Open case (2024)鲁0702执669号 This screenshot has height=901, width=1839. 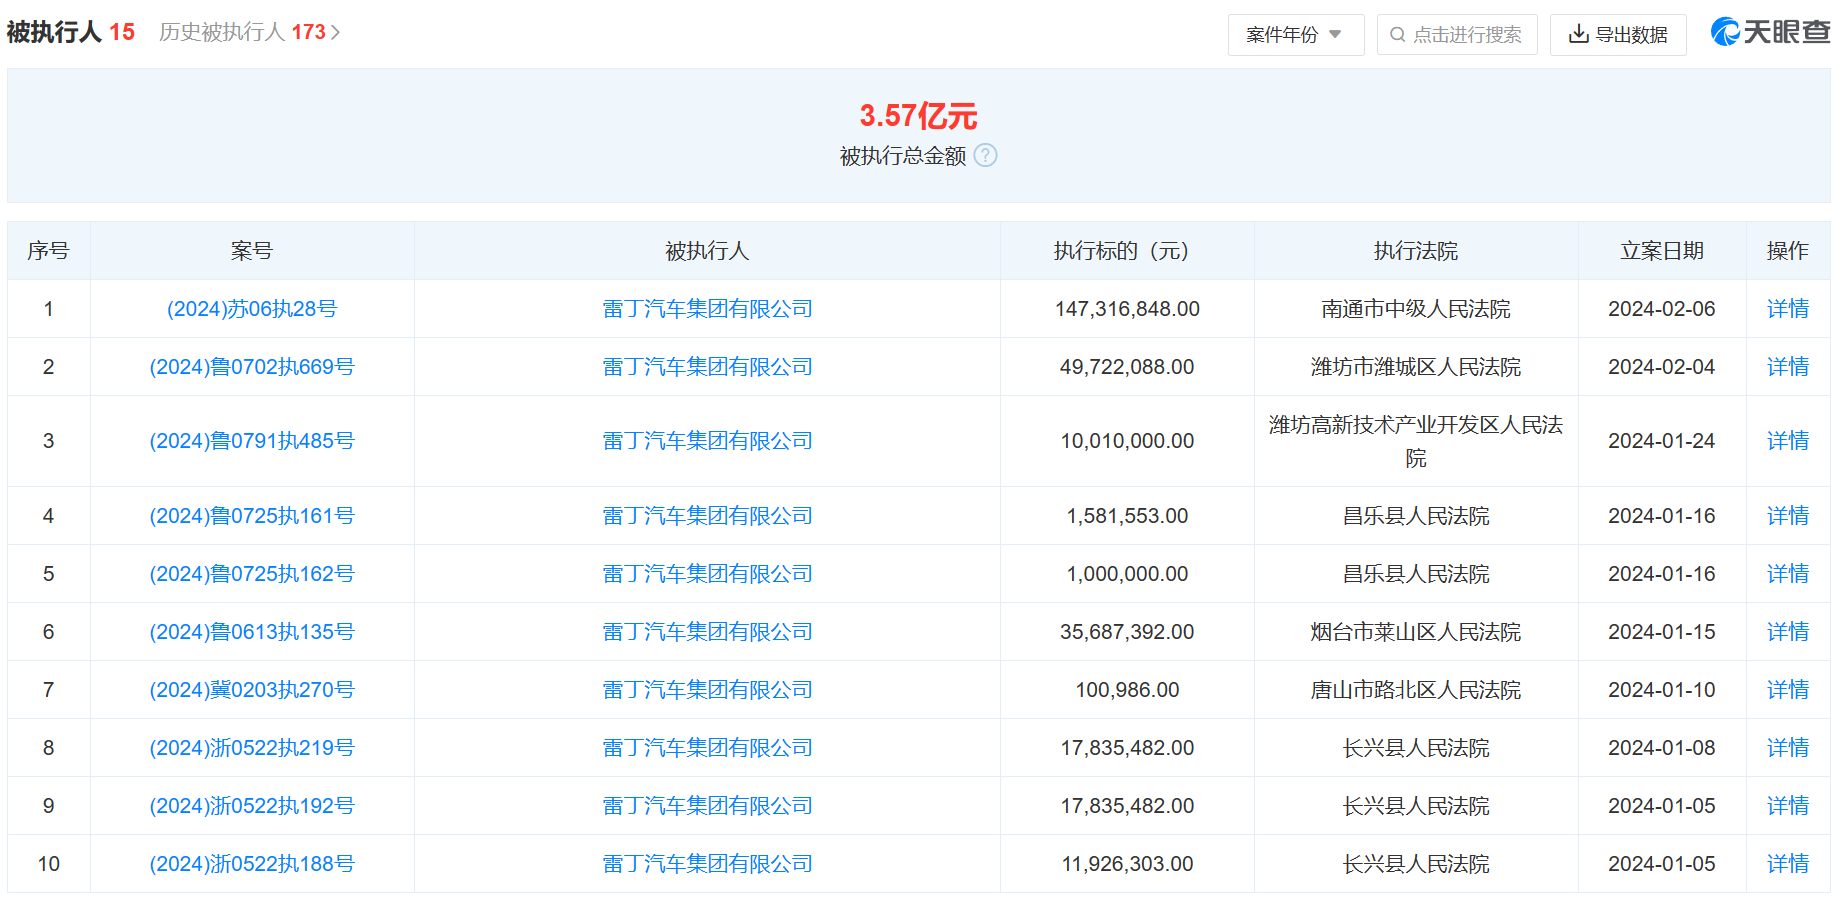(x=252, y=367)
